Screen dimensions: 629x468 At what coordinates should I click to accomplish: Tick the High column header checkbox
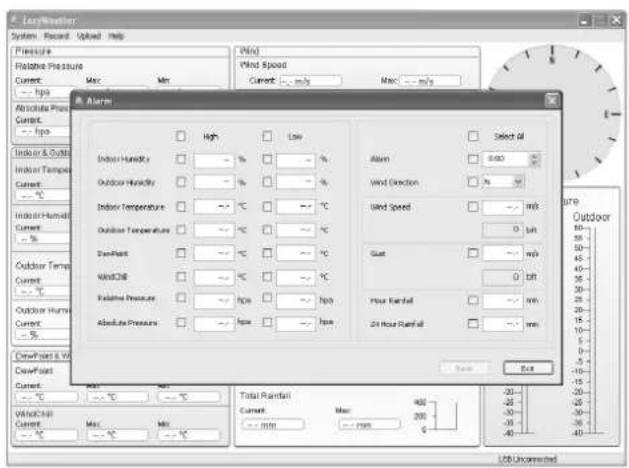[181, 136]
